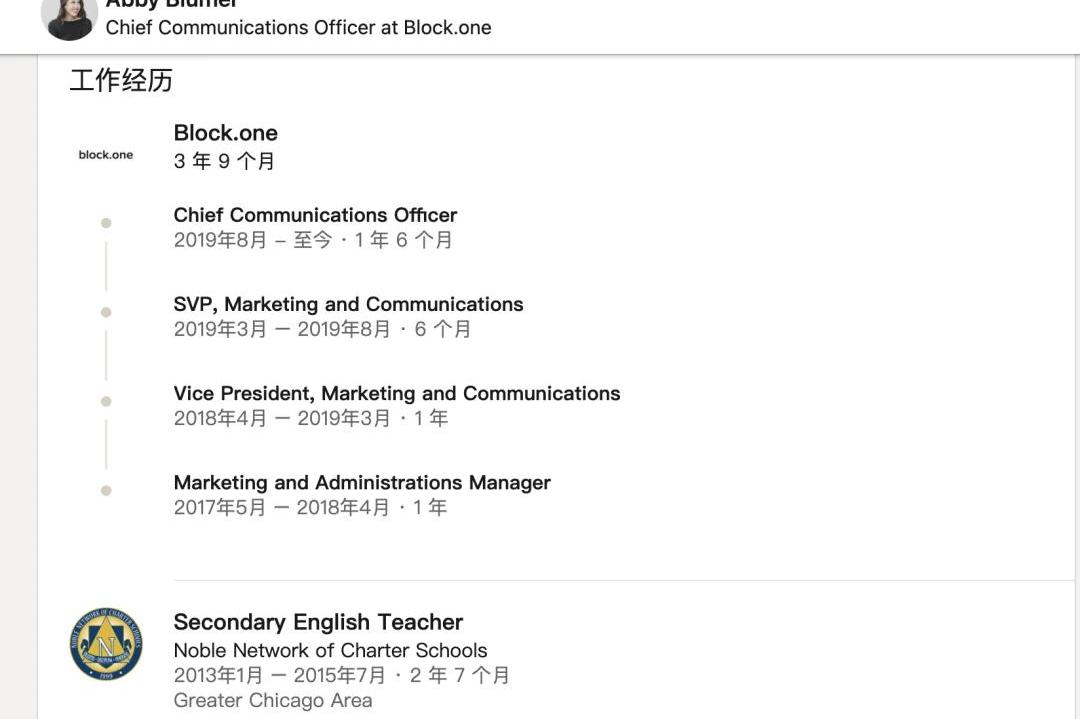Click the timeline dot beside the Vice President role

pos(106,401)
